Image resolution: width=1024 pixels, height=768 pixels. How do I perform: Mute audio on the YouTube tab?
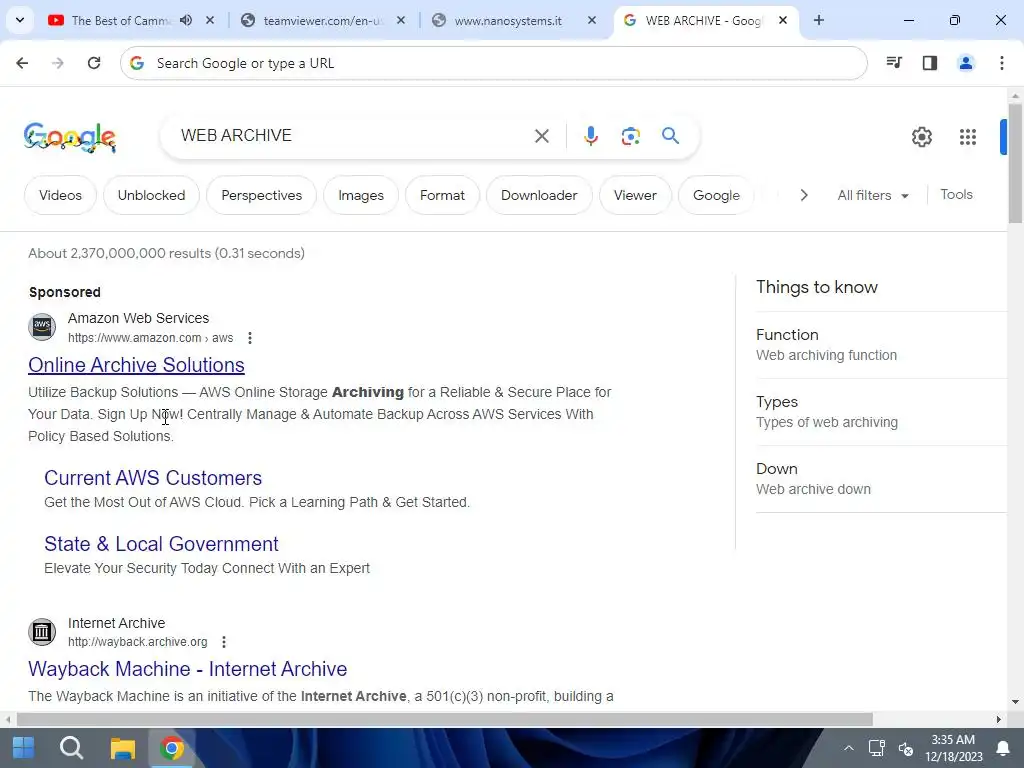[186, 20]
